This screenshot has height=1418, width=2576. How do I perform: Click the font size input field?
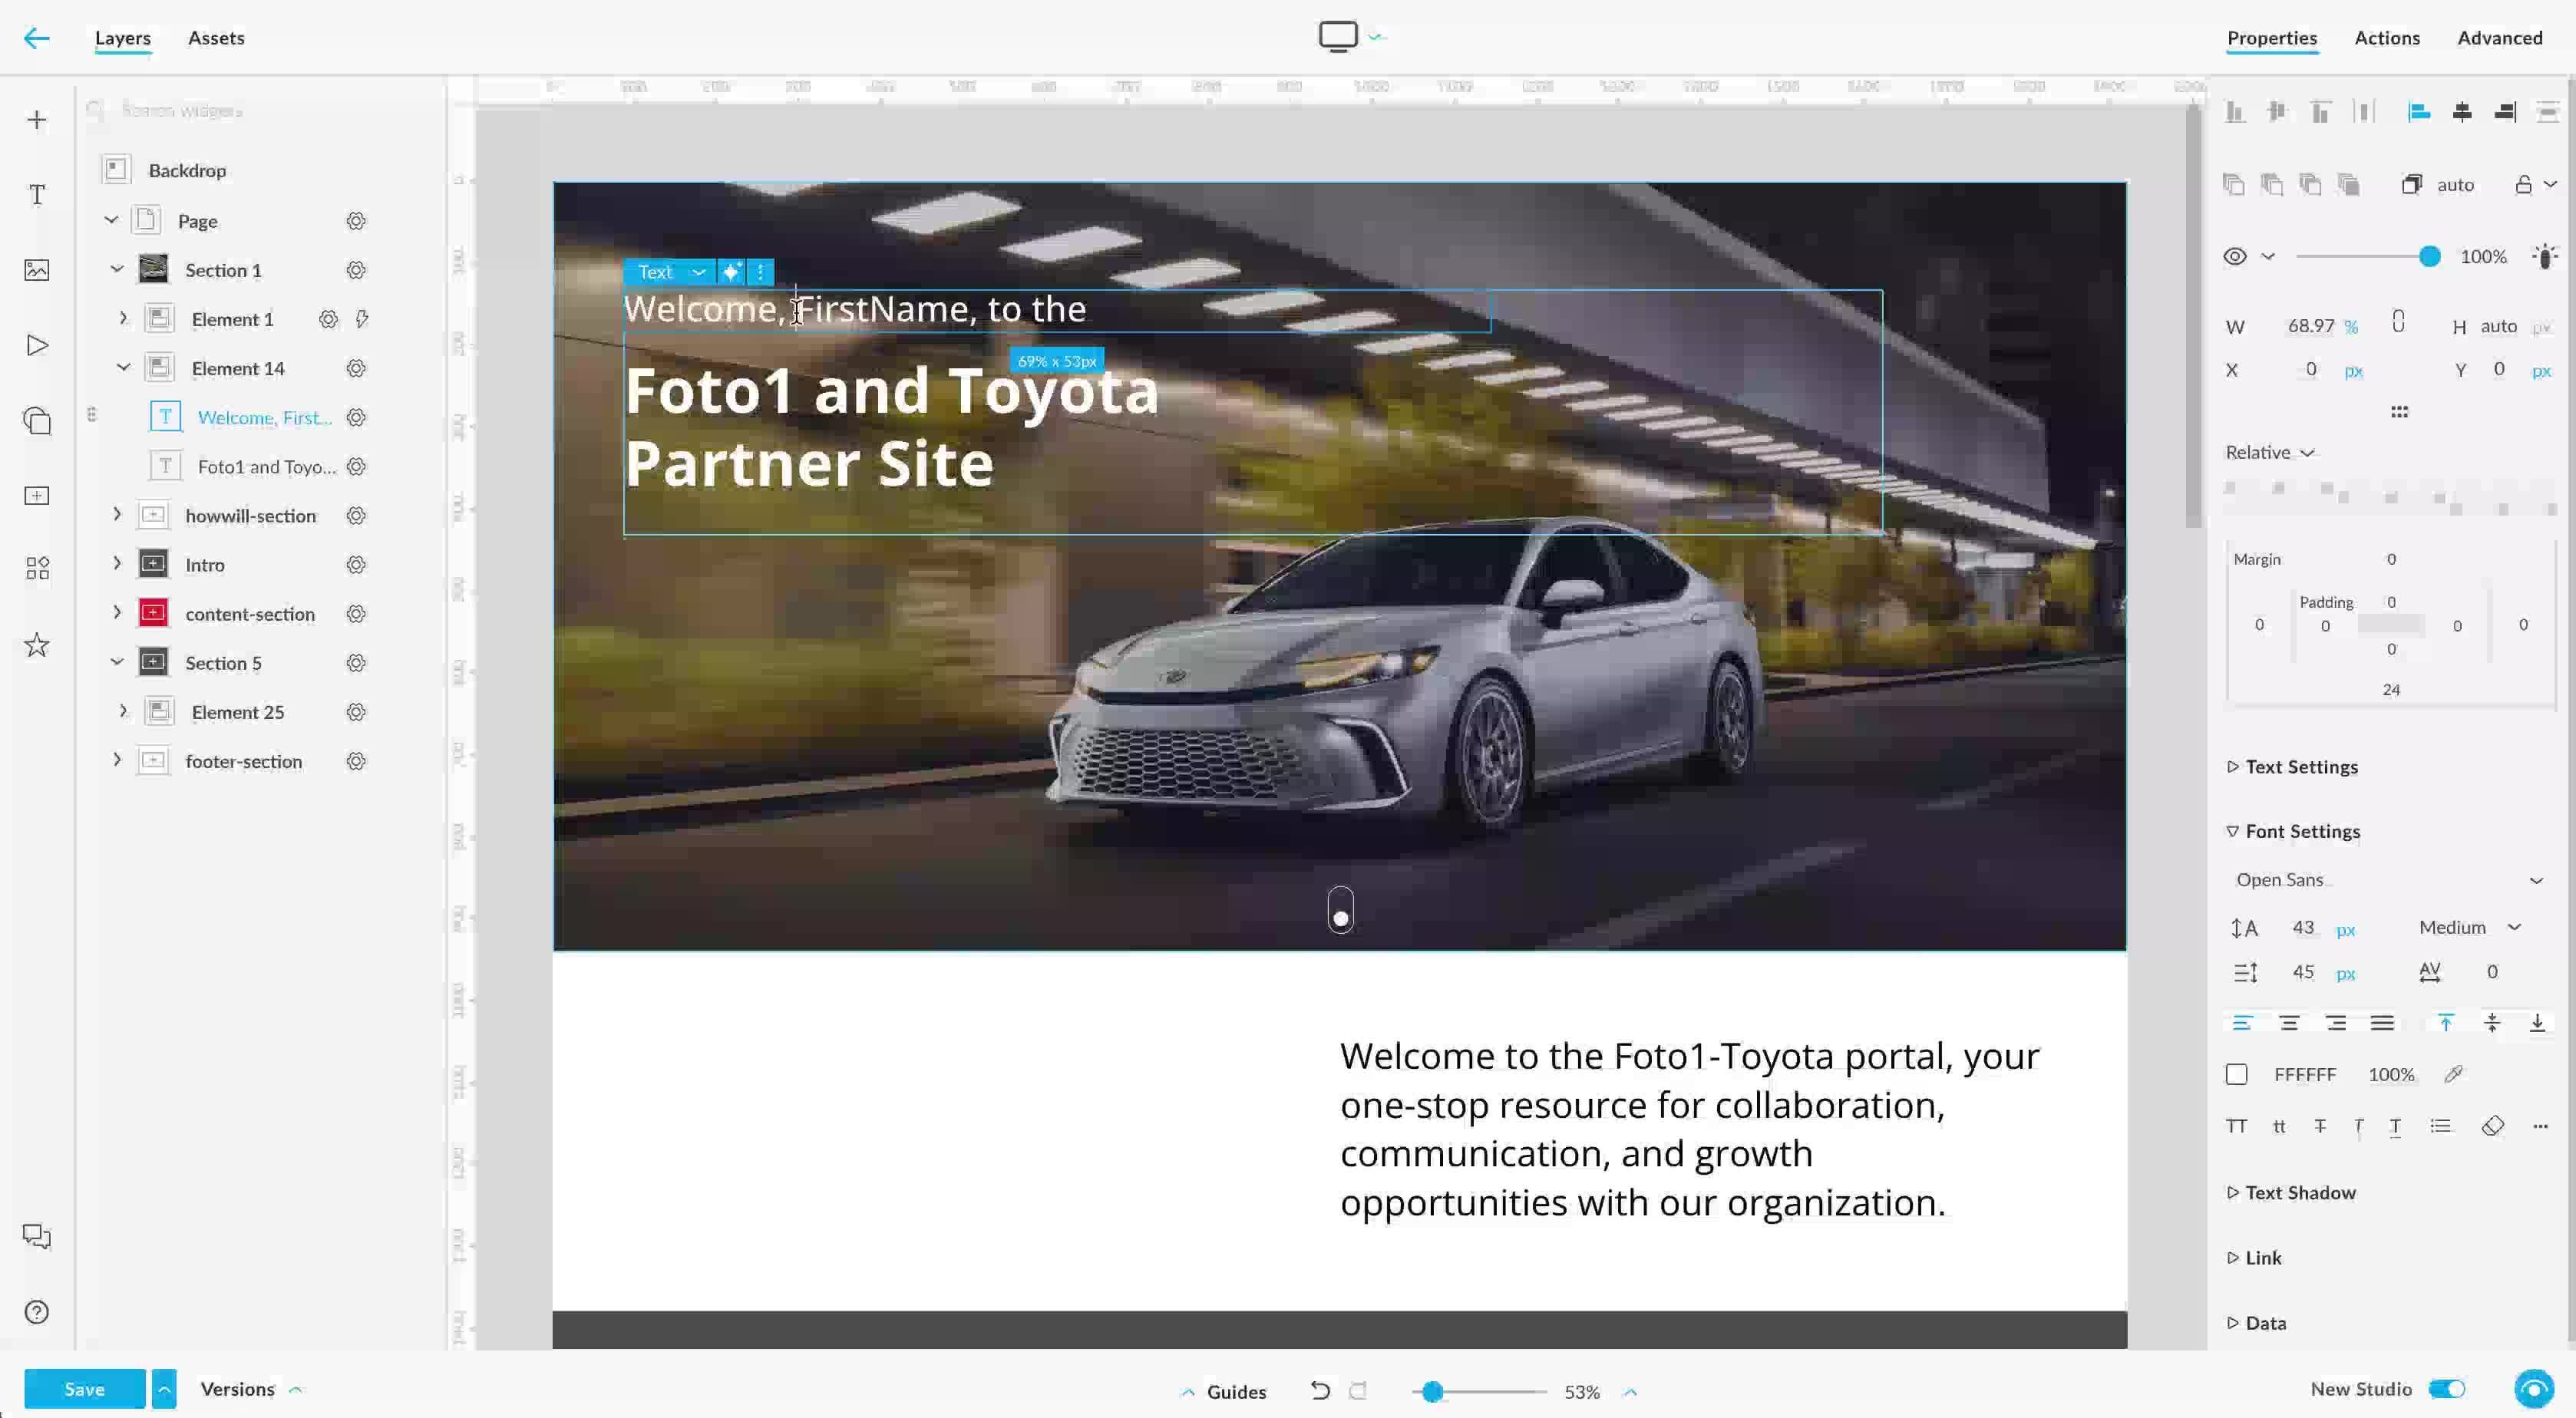point(2302,927)
